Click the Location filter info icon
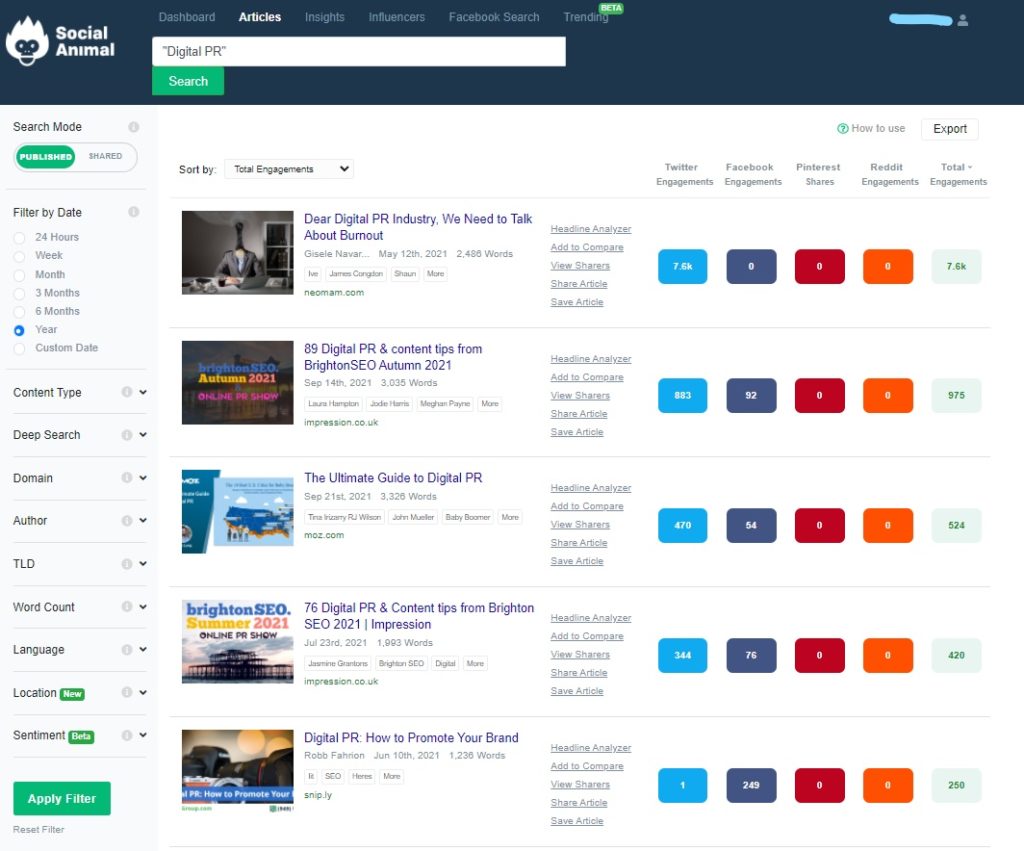Screen dimensions: 1024x851 tap(127, 692)
